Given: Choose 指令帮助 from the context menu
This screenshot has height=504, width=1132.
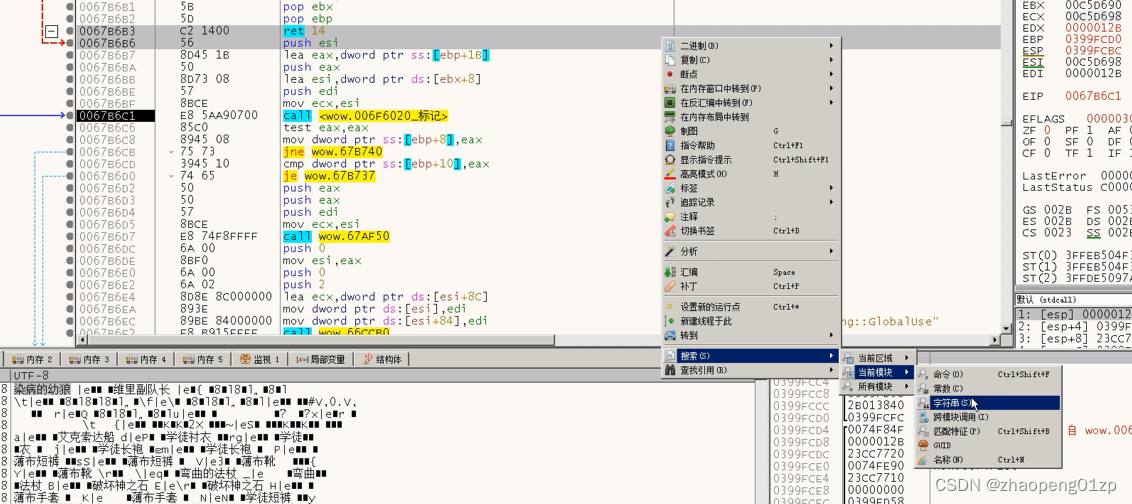Looking at the screenshot, I should click(752, 145).
